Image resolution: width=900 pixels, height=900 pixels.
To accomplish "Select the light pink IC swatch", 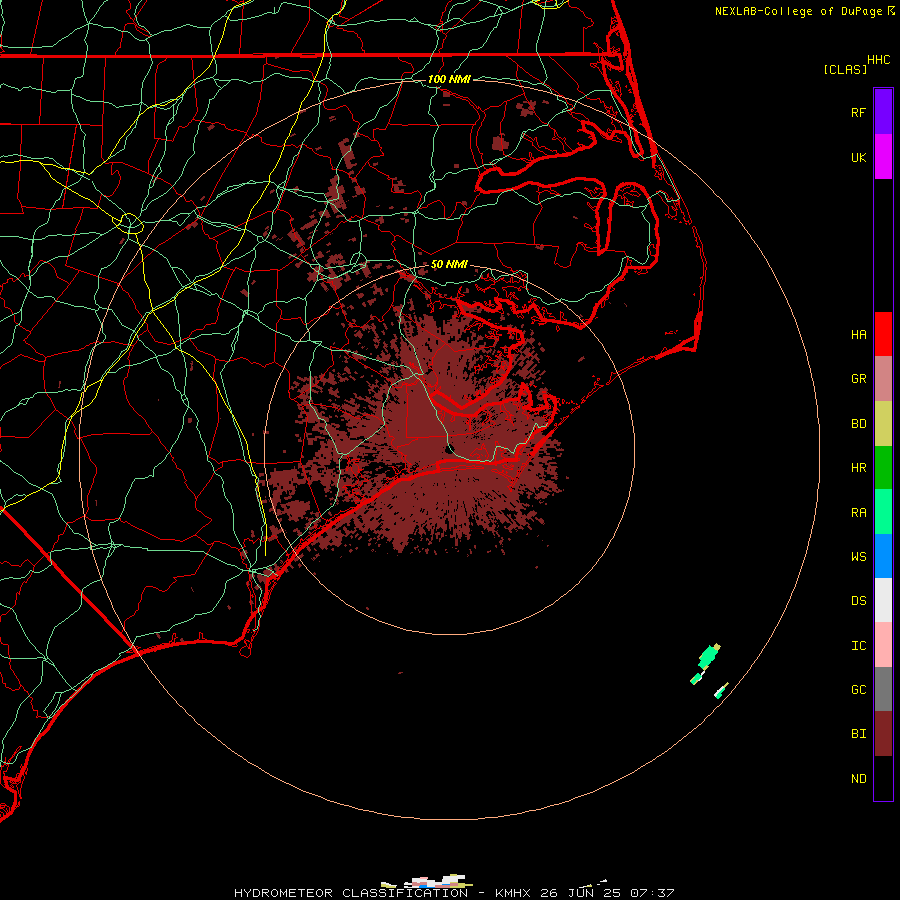I will pos(883,645).
